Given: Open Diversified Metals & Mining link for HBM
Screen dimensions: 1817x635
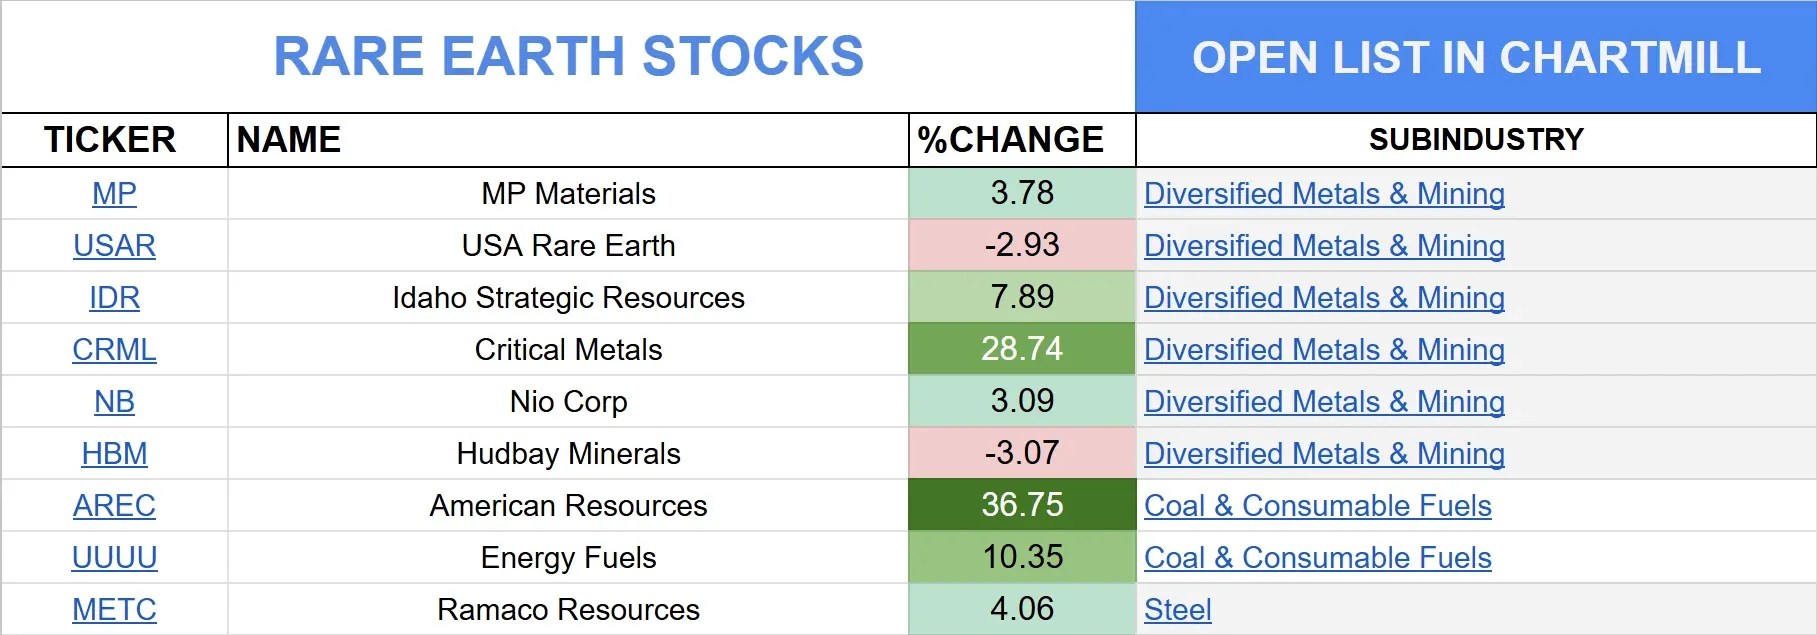Looking at the screenshot, I should pyautogui.click(x=1323, y=453).
